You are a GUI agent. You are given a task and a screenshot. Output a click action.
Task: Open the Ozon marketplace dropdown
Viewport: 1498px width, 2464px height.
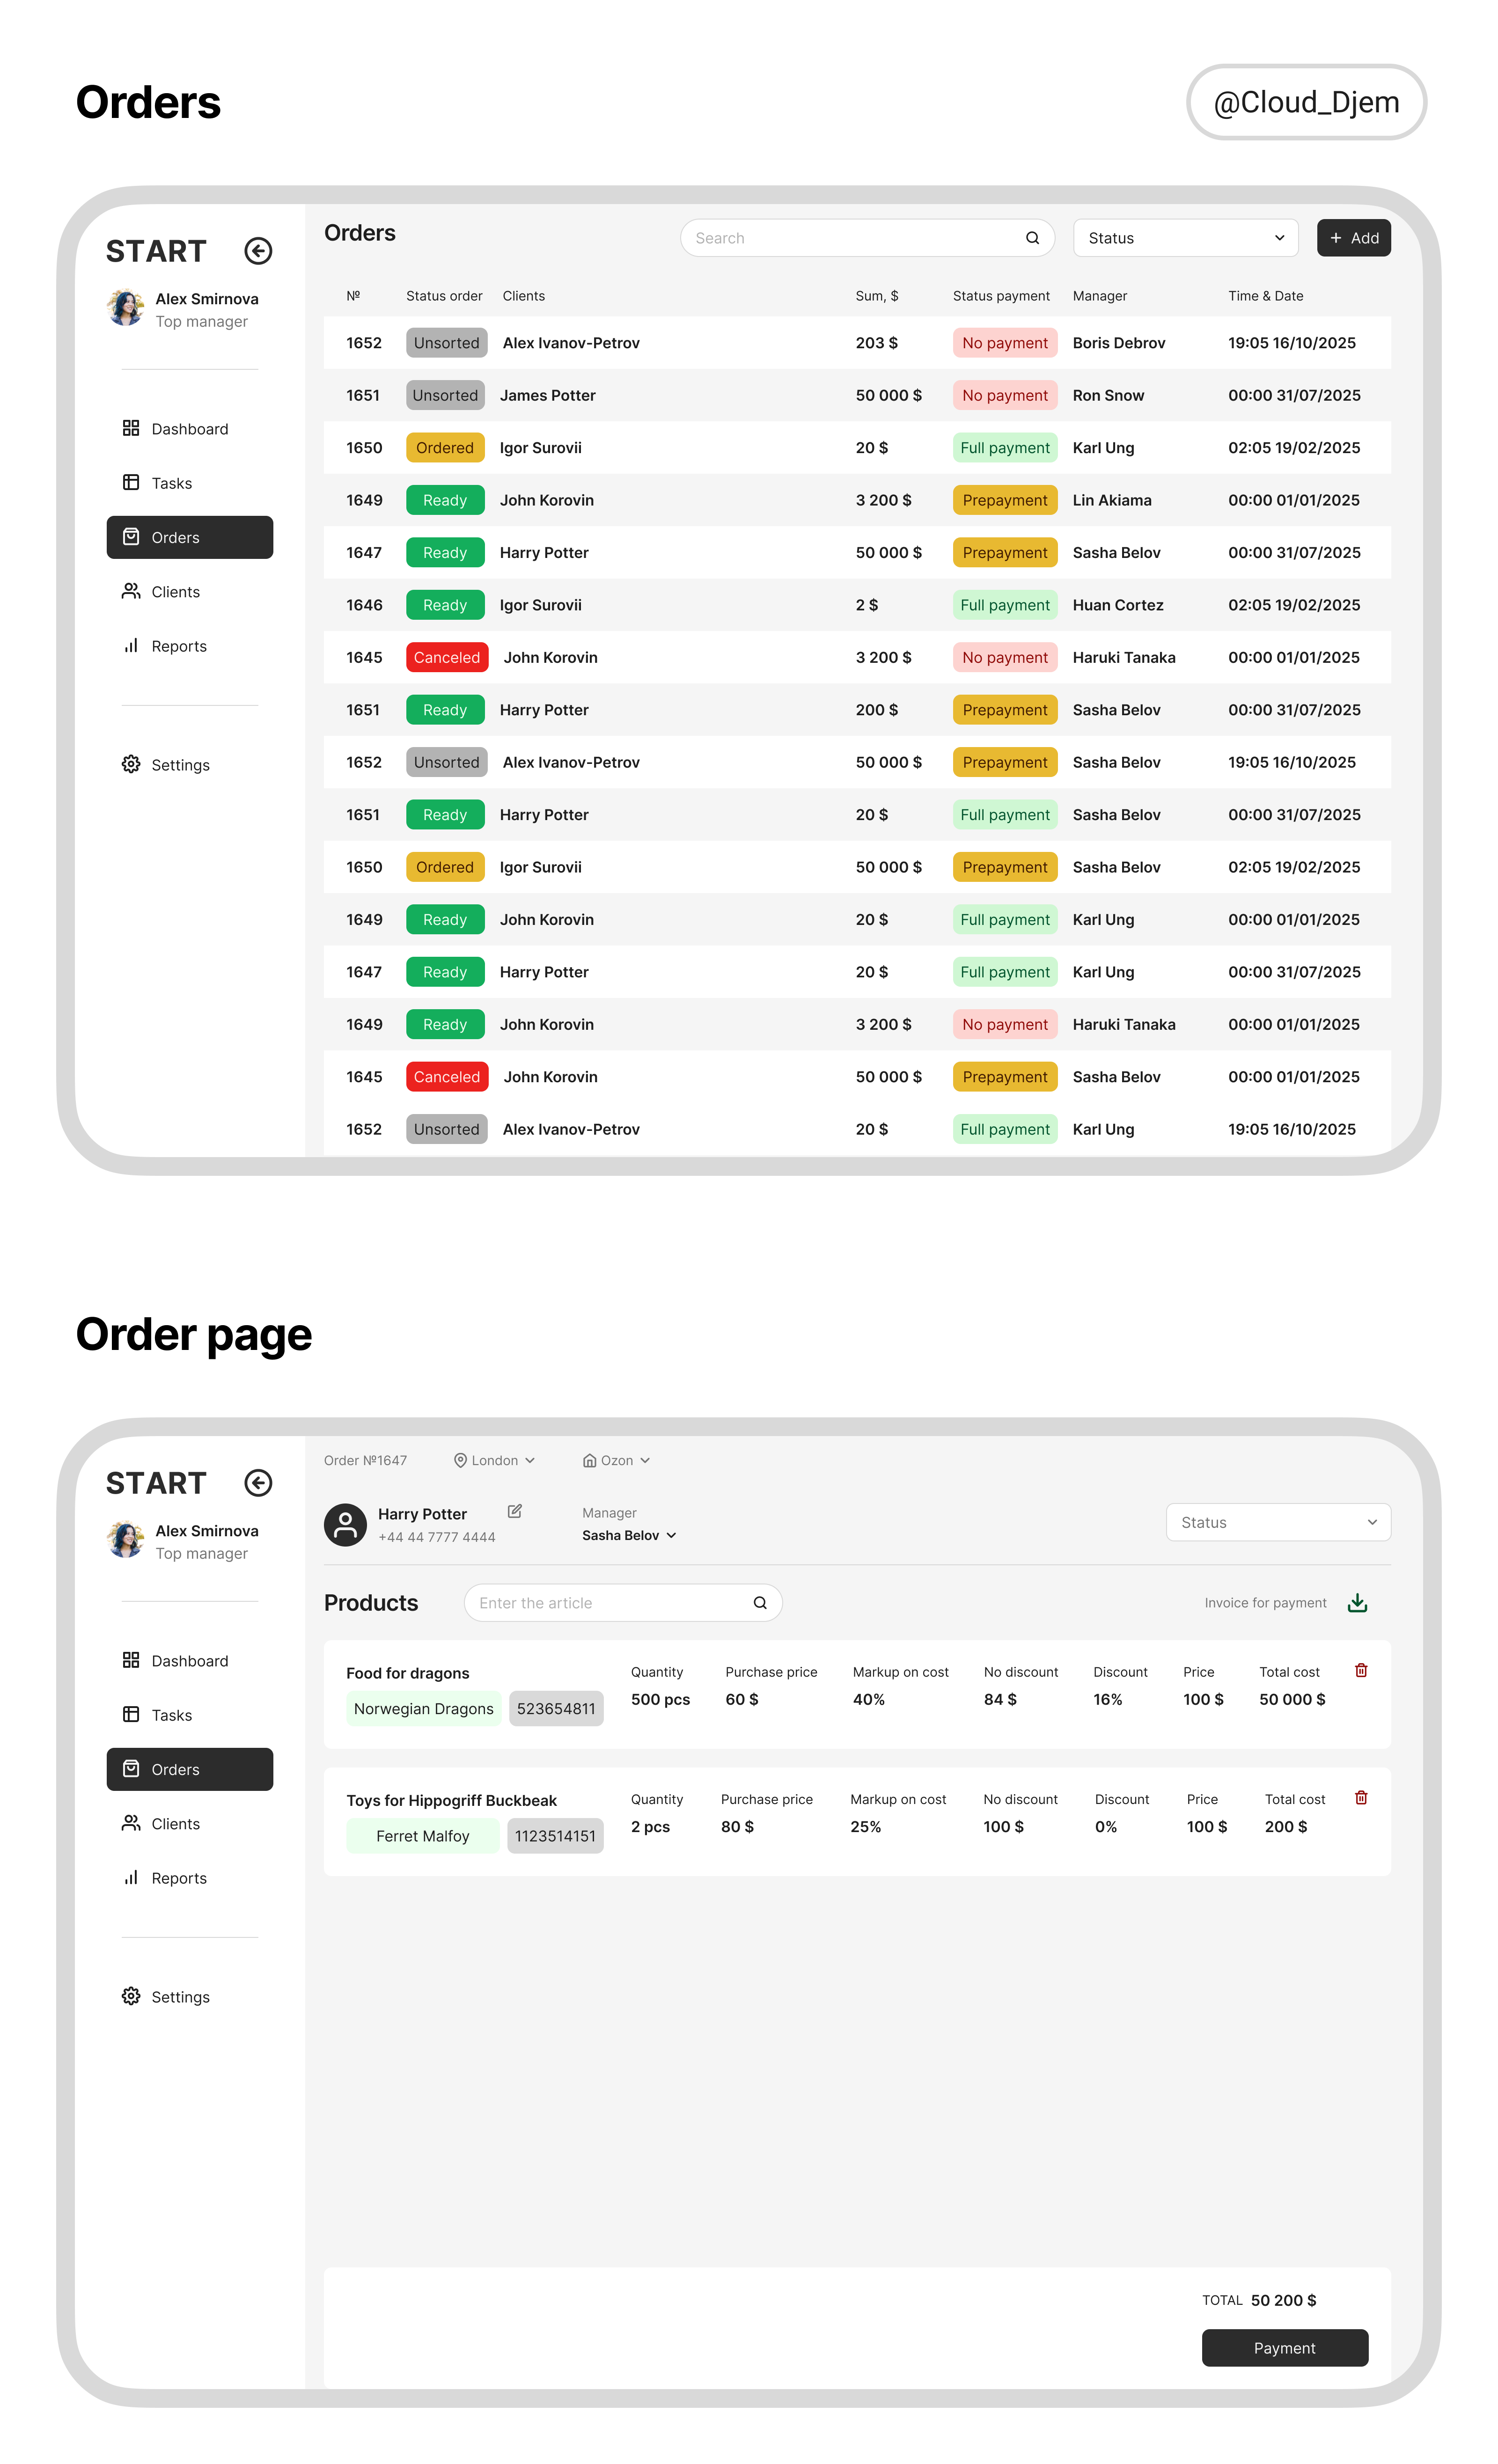point(616,1460)
